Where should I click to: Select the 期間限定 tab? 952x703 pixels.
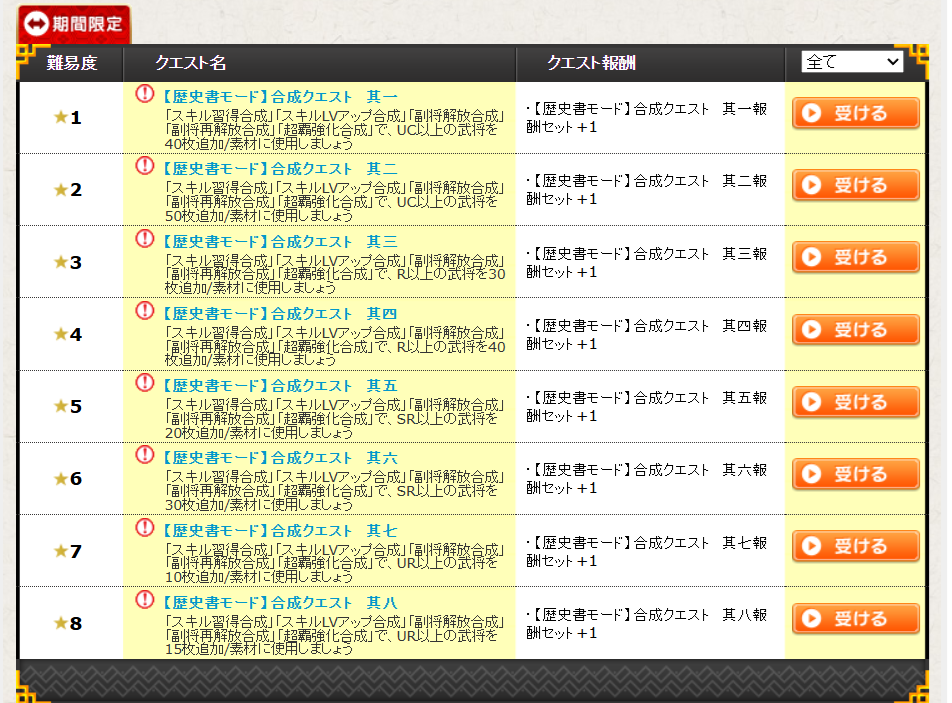[x=75, y=24]
